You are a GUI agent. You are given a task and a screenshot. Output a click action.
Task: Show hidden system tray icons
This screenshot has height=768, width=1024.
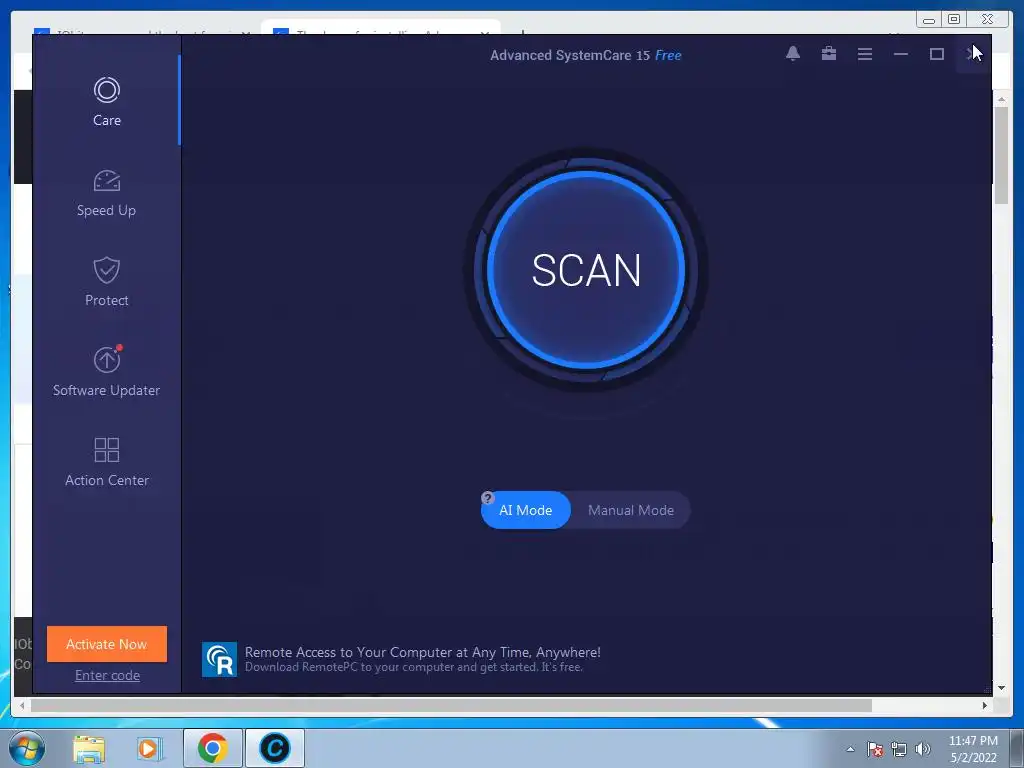pos(850,749)
